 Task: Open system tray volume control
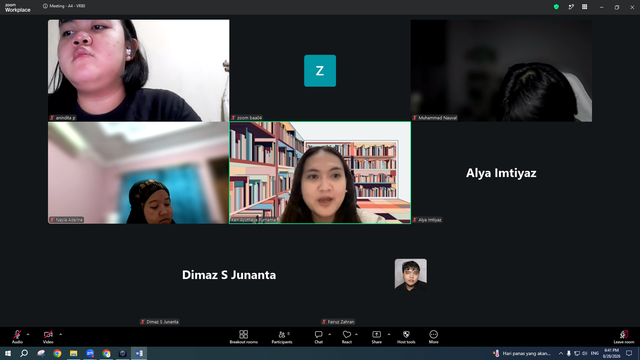pos(584,353)
